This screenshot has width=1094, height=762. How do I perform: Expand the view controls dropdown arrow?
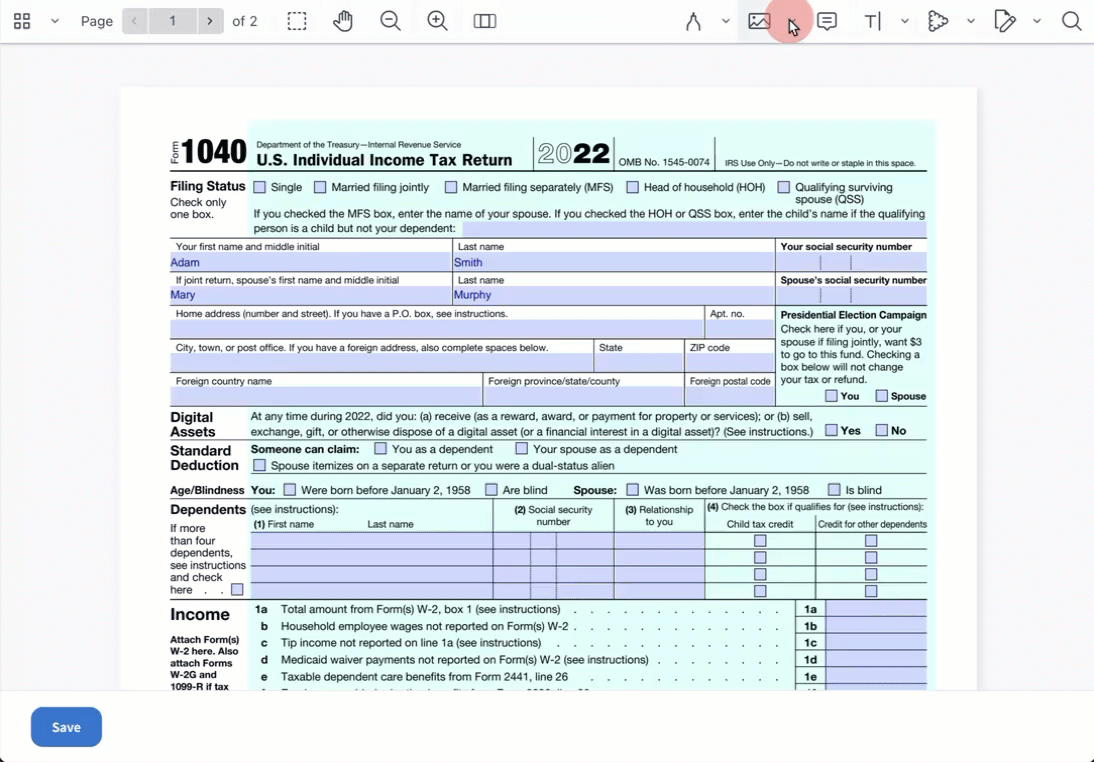coord(55,21)
